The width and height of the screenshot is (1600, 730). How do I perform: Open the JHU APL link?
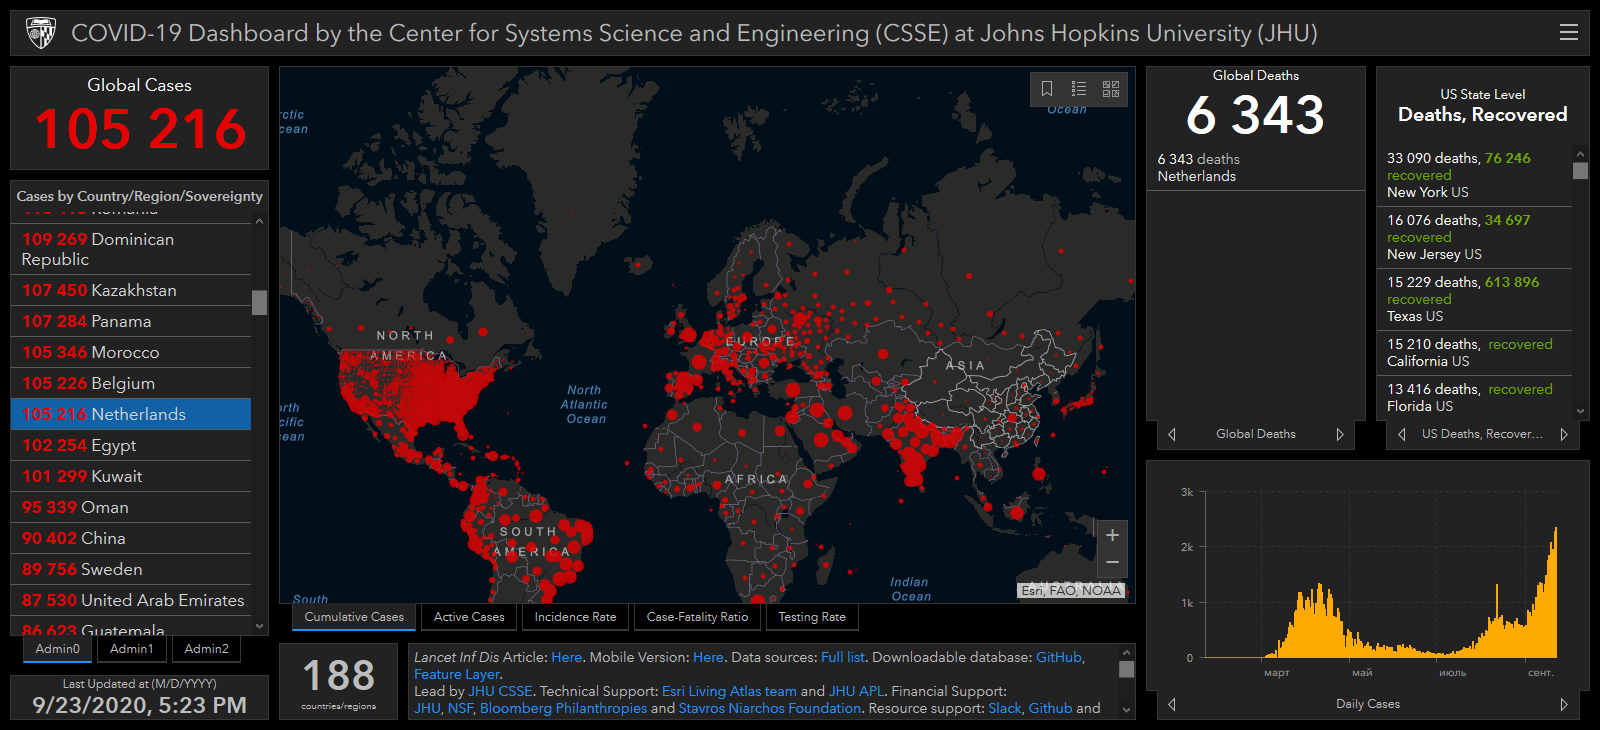point(856,691)
